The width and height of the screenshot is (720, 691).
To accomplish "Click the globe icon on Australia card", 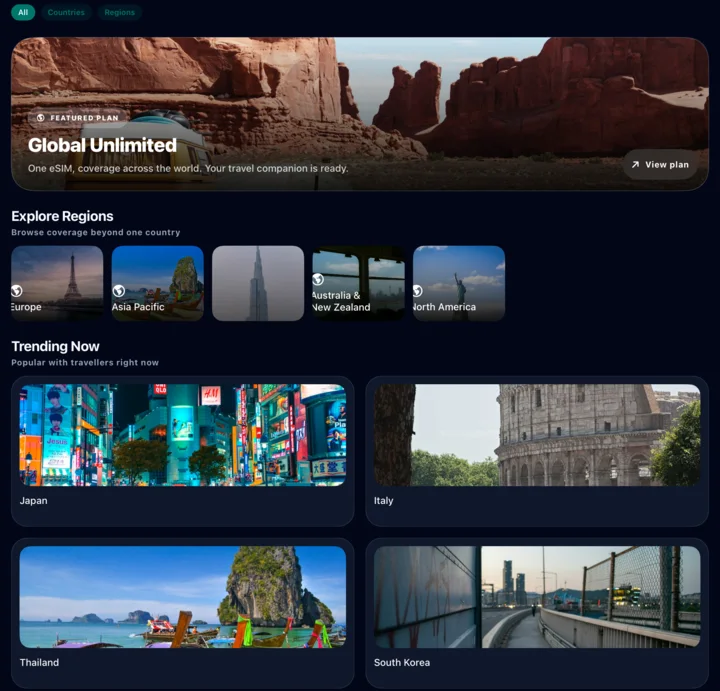I will [318, 279].
